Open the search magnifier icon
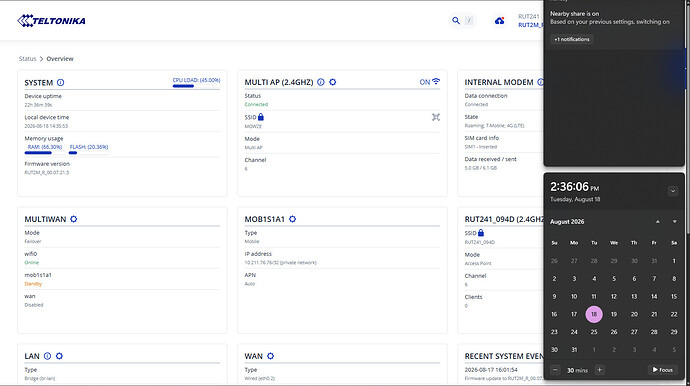Viewport: 690px width, 386px height. (456, 20)
